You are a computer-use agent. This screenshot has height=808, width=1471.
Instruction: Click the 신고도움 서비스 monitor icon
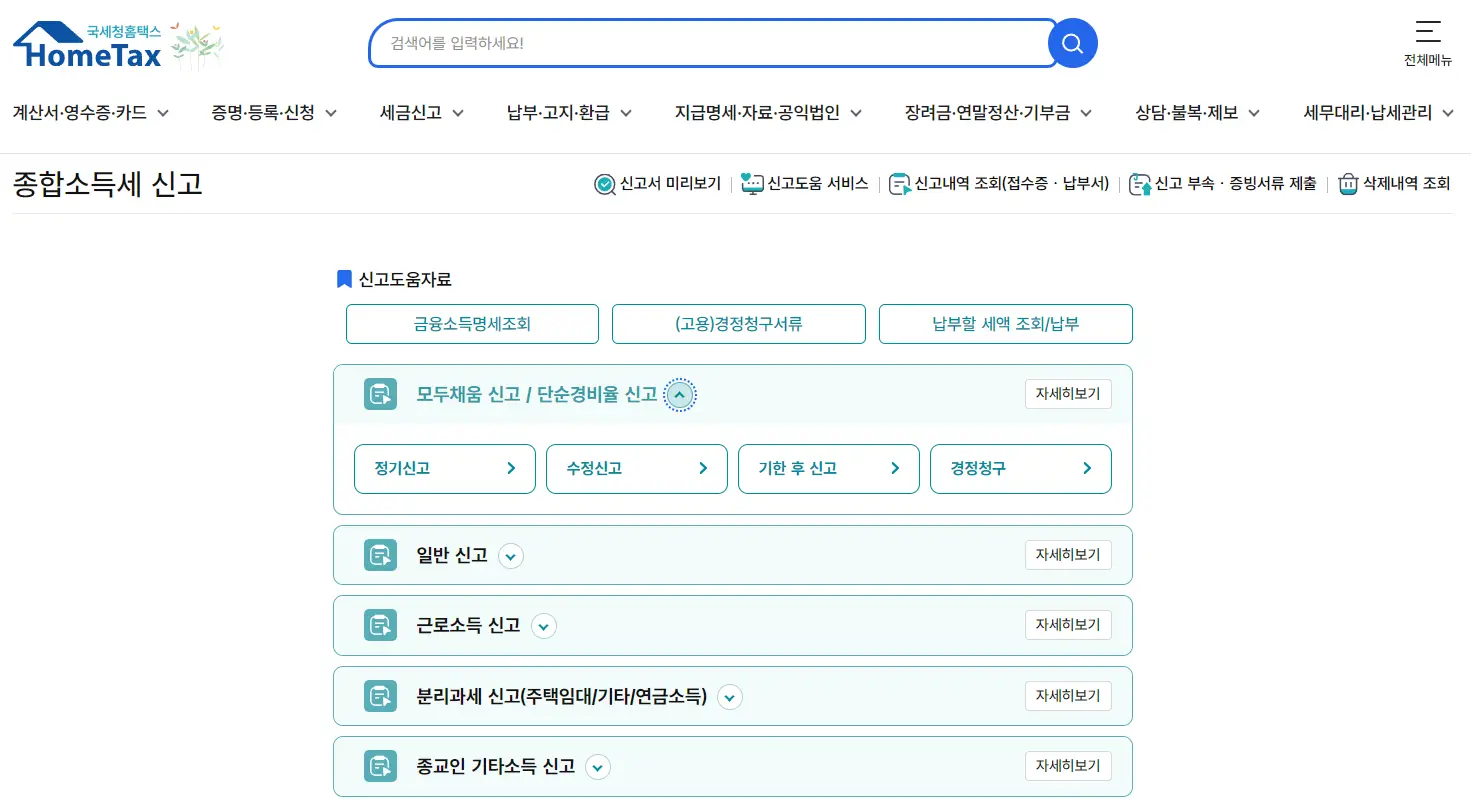pyautogui.click(x=751, y=183)
